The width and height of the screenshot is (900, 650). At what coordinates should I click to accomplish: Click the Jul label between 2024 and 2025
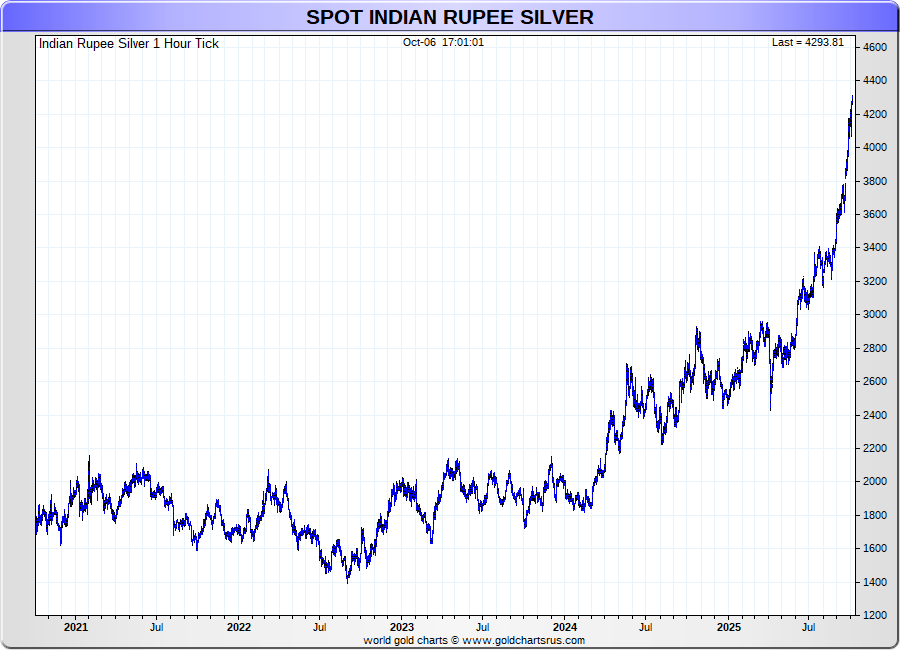(646, 628)
